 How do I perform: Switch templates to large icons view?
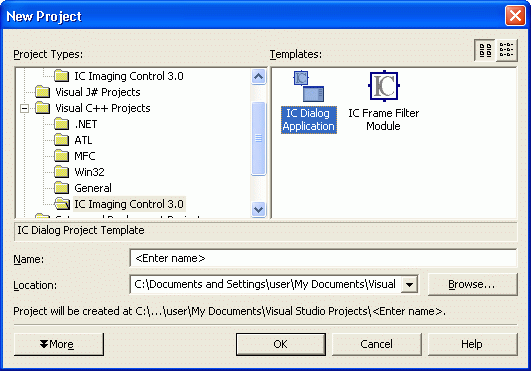coord(485,50)
